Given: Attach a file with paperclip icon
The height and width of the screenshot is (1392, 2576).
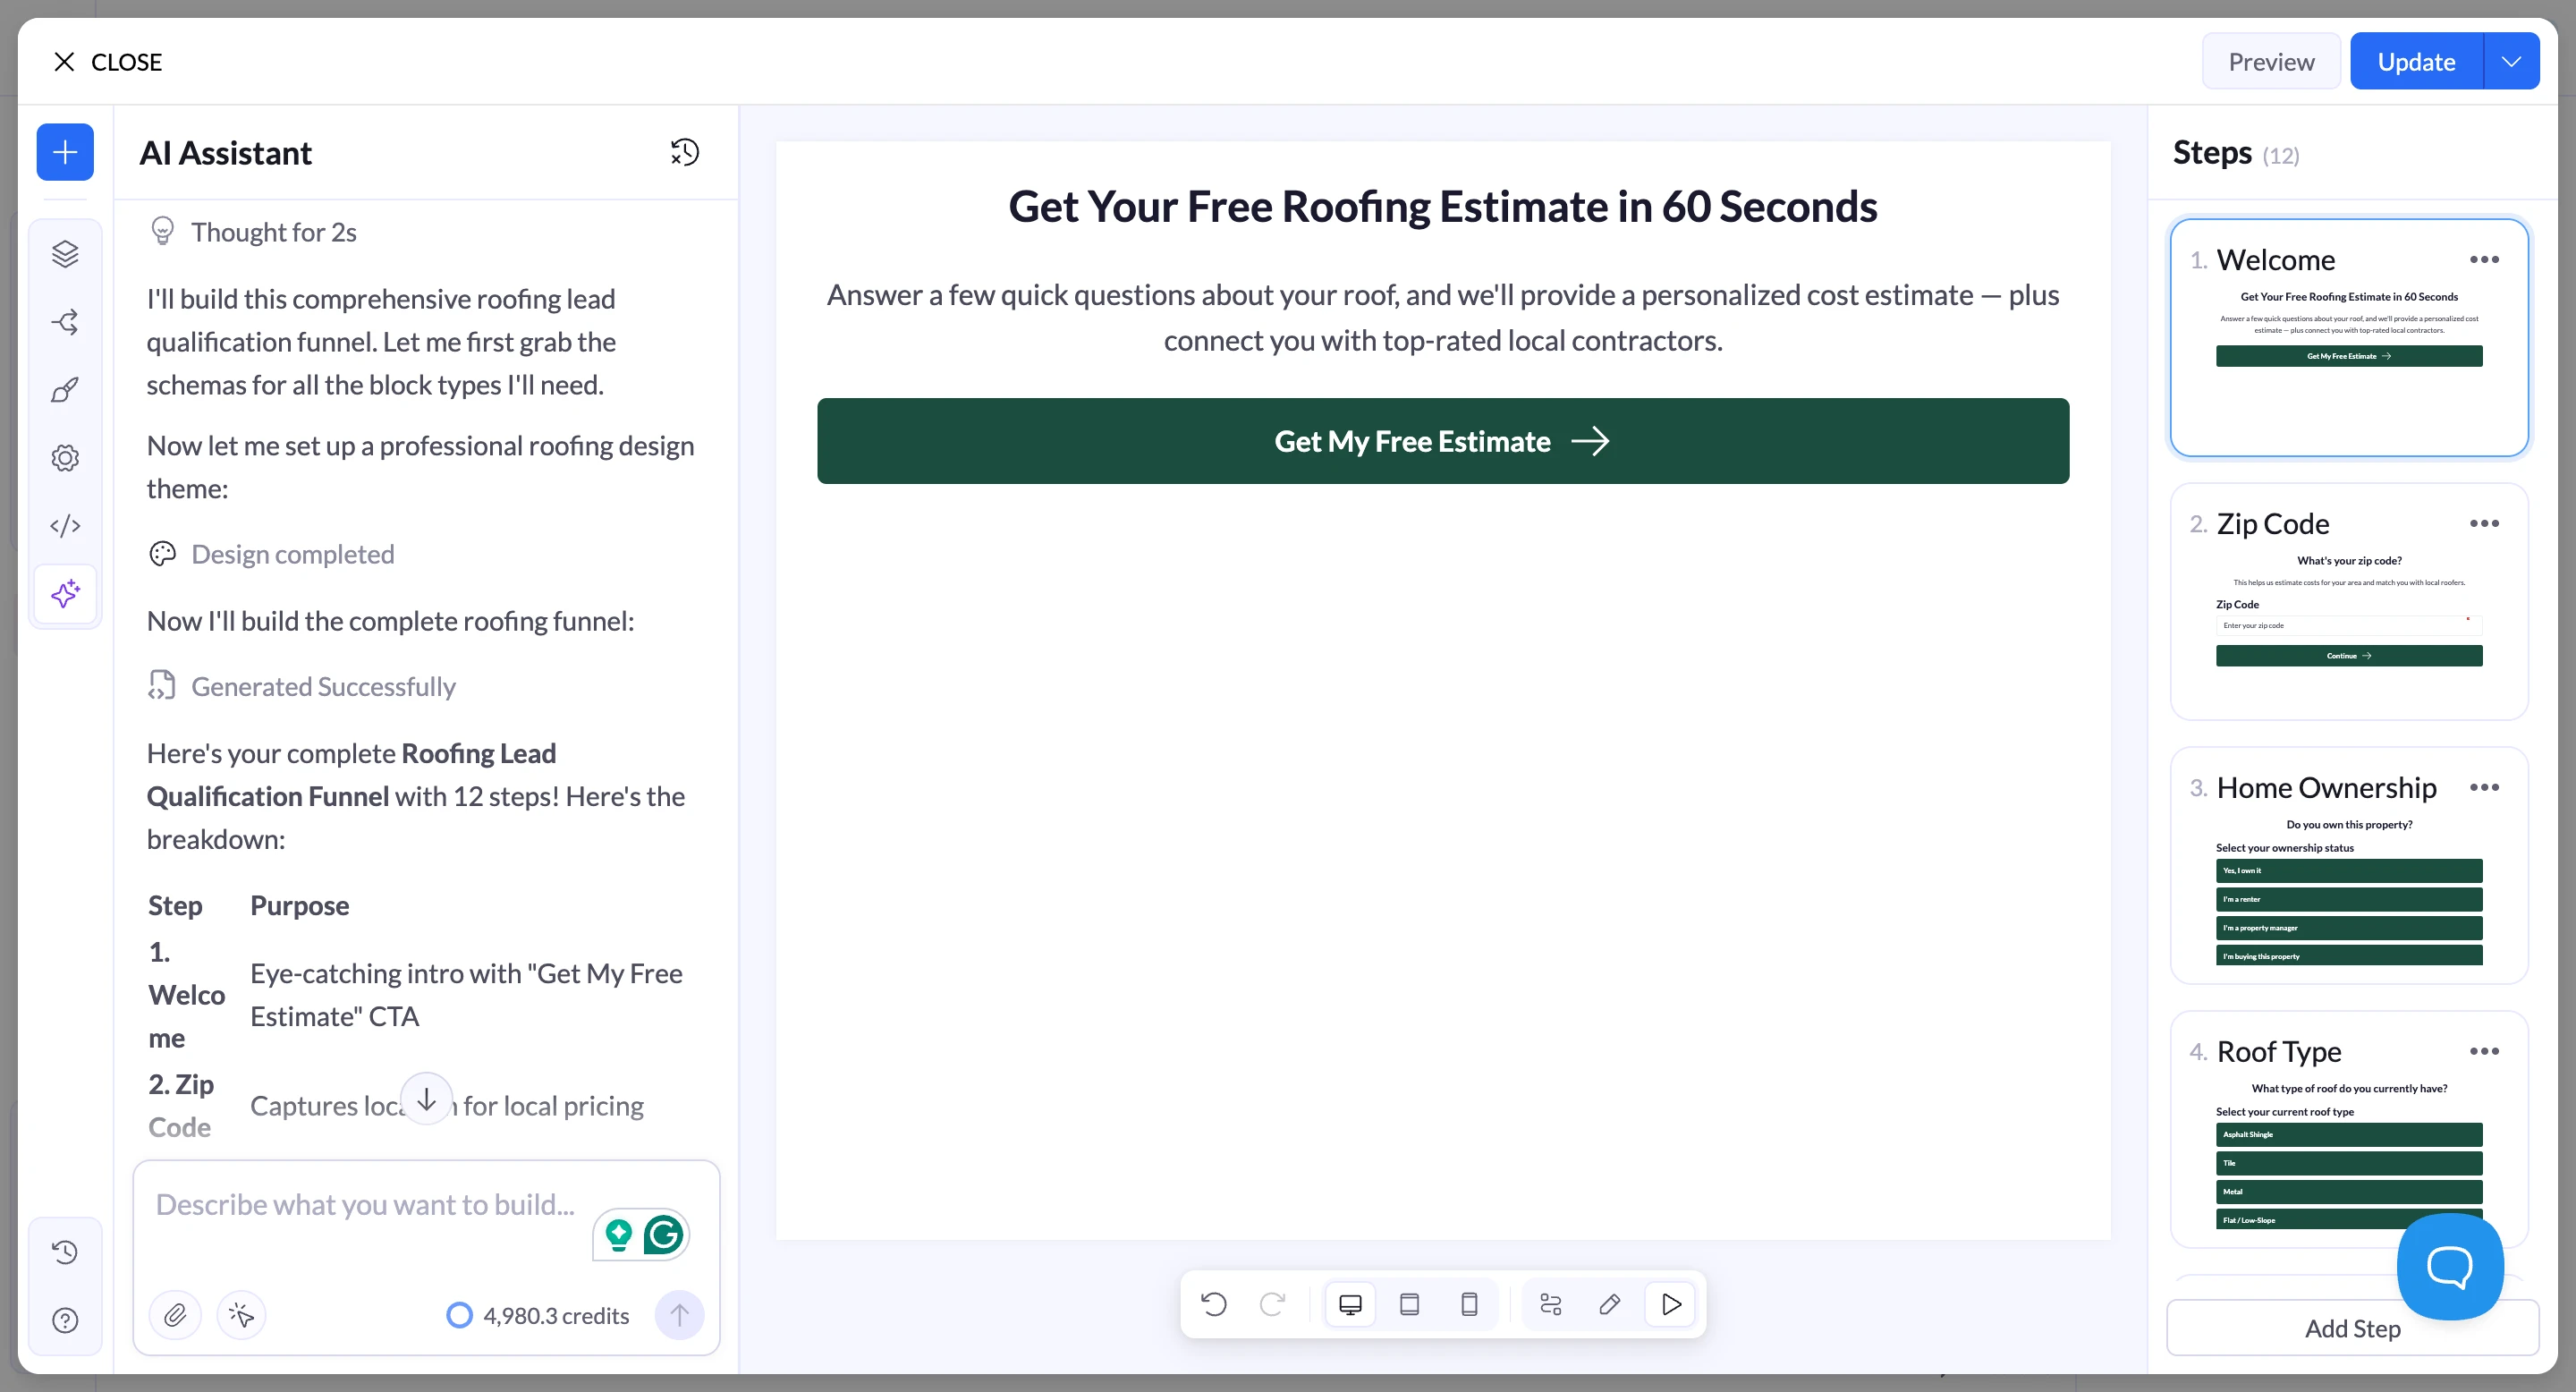Looking at the screenshot, I should [175, 1314].
